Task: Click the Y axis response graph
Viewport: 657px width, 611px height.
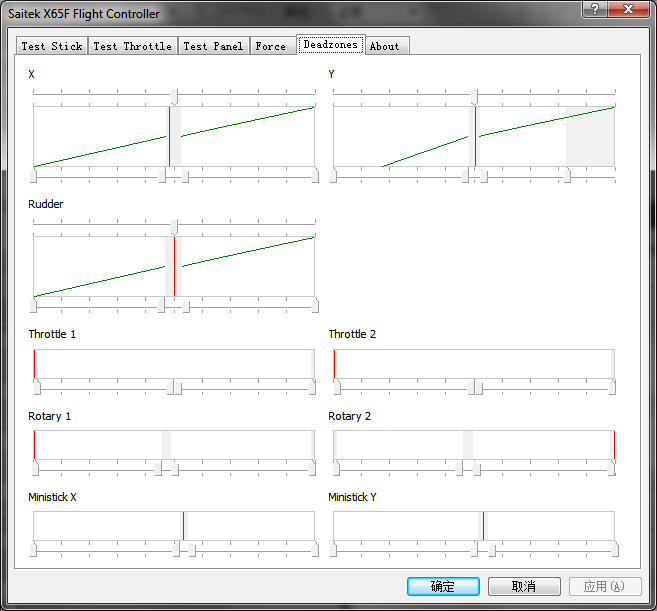Action: (x=474, y=137)
